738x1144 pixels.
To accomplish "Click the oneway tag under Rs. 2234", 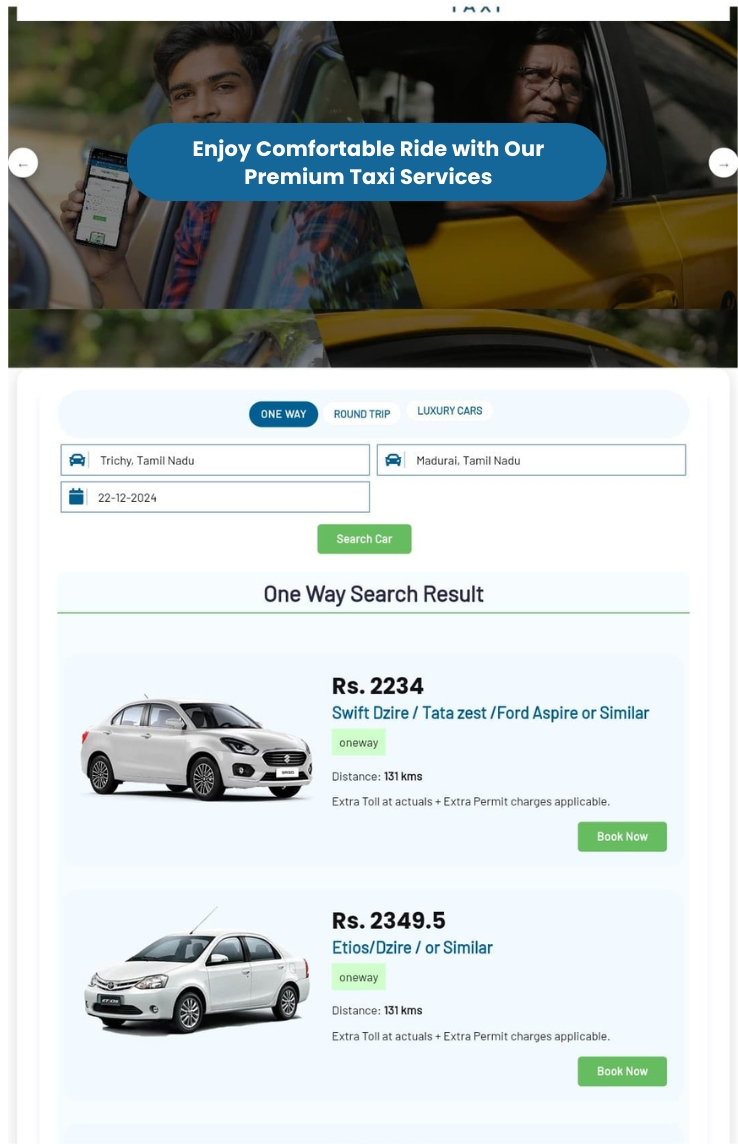I will [358, 743].
